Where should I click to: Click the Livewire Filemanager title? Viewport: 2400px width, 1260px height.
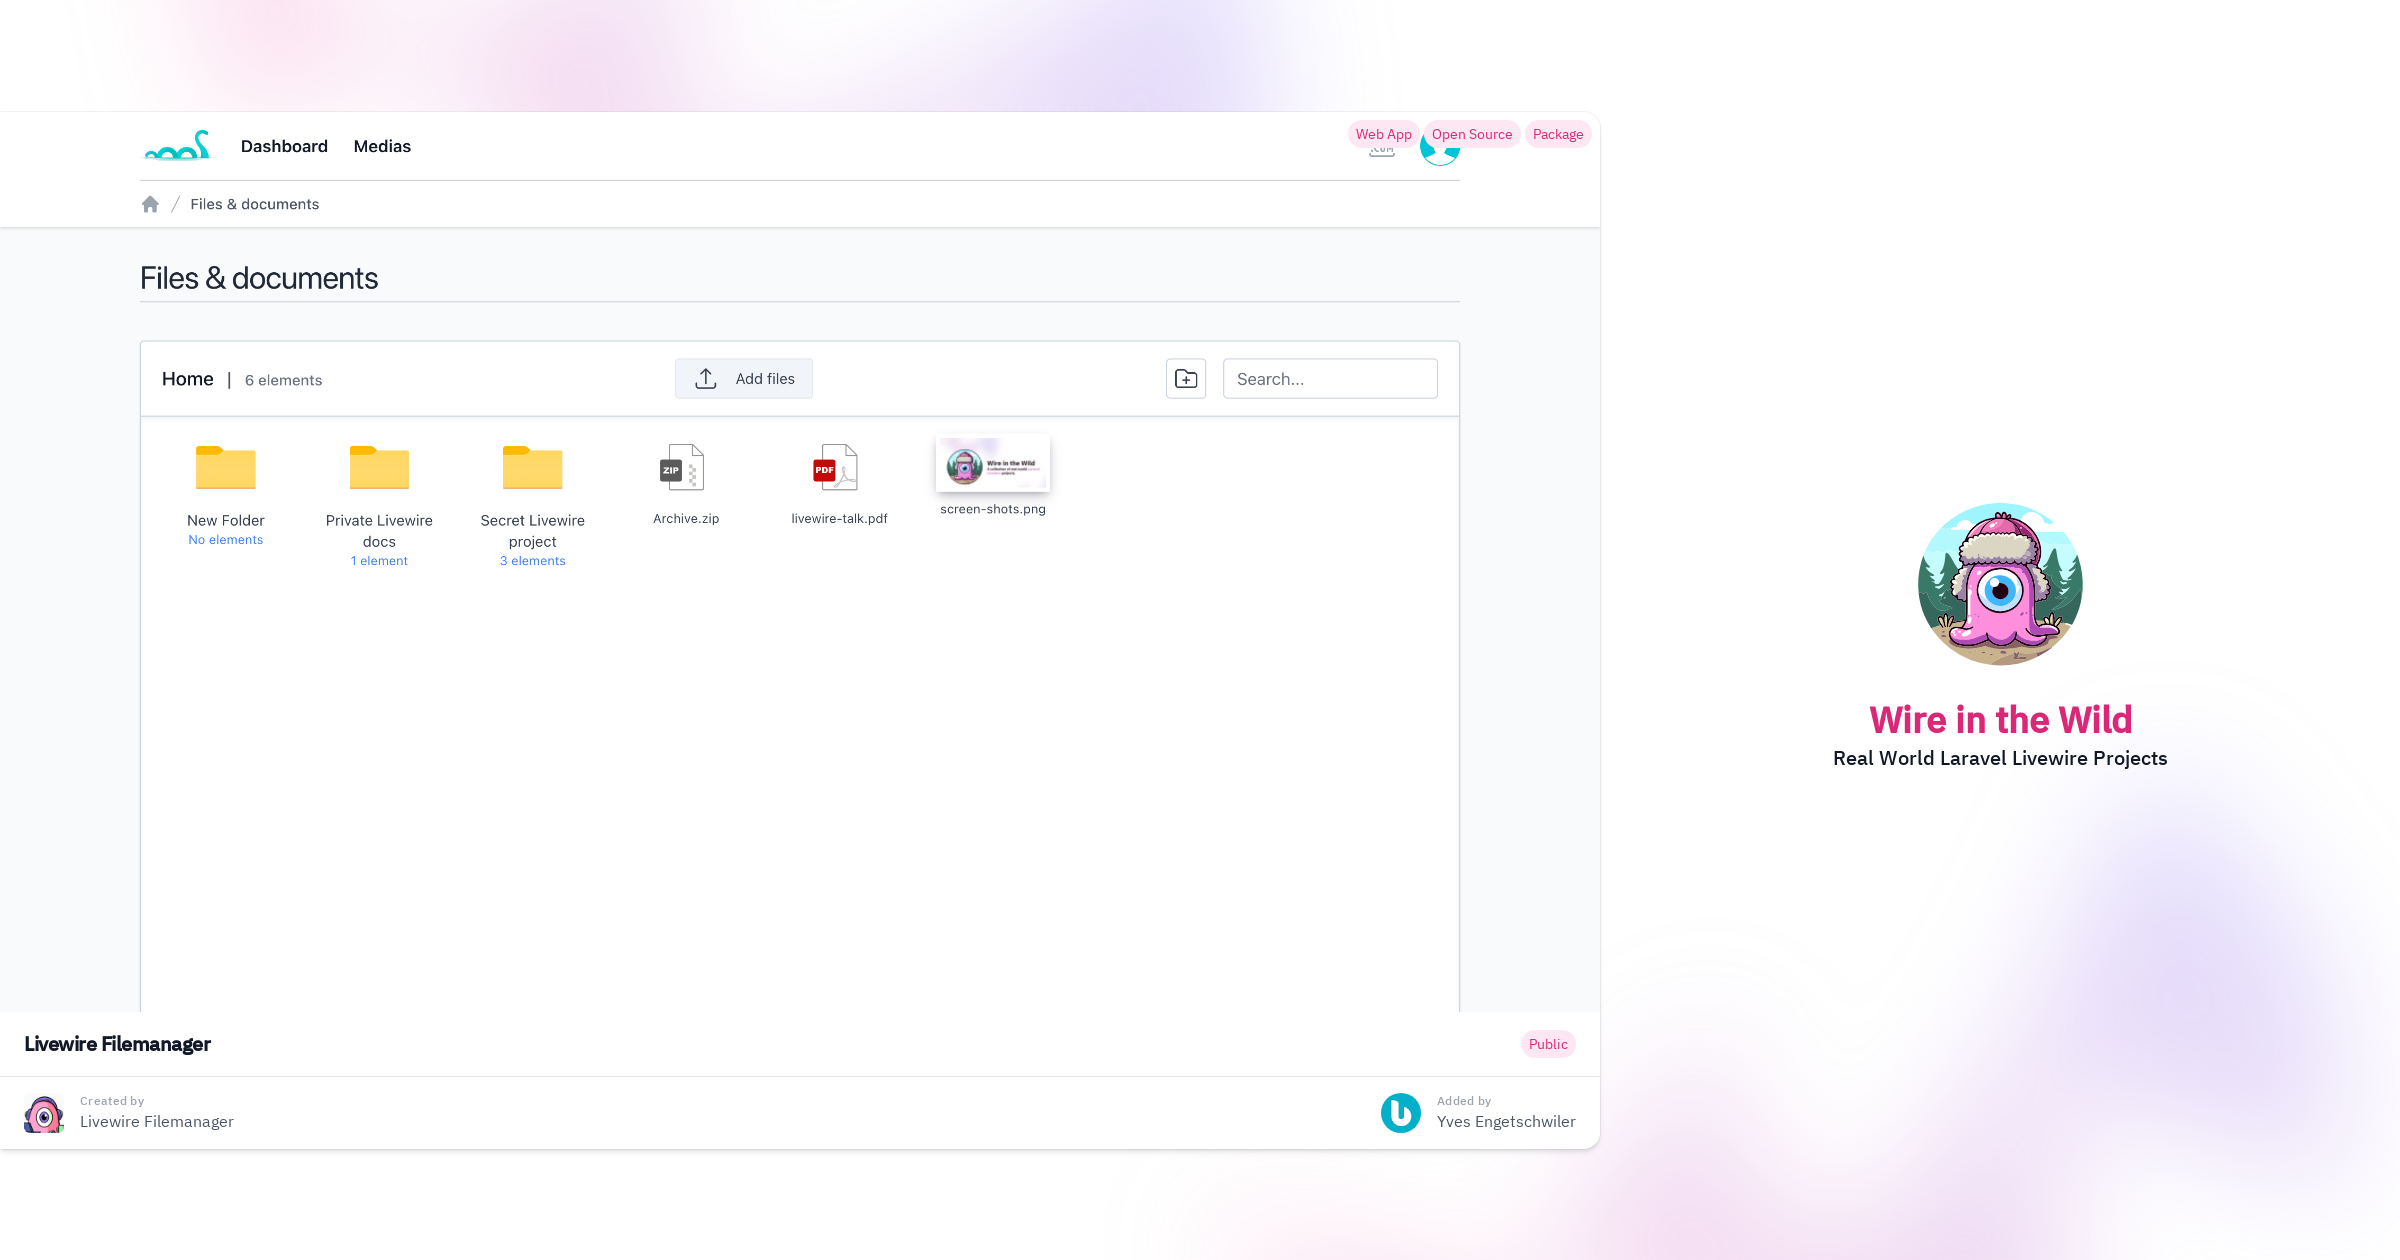point(117,1044)
